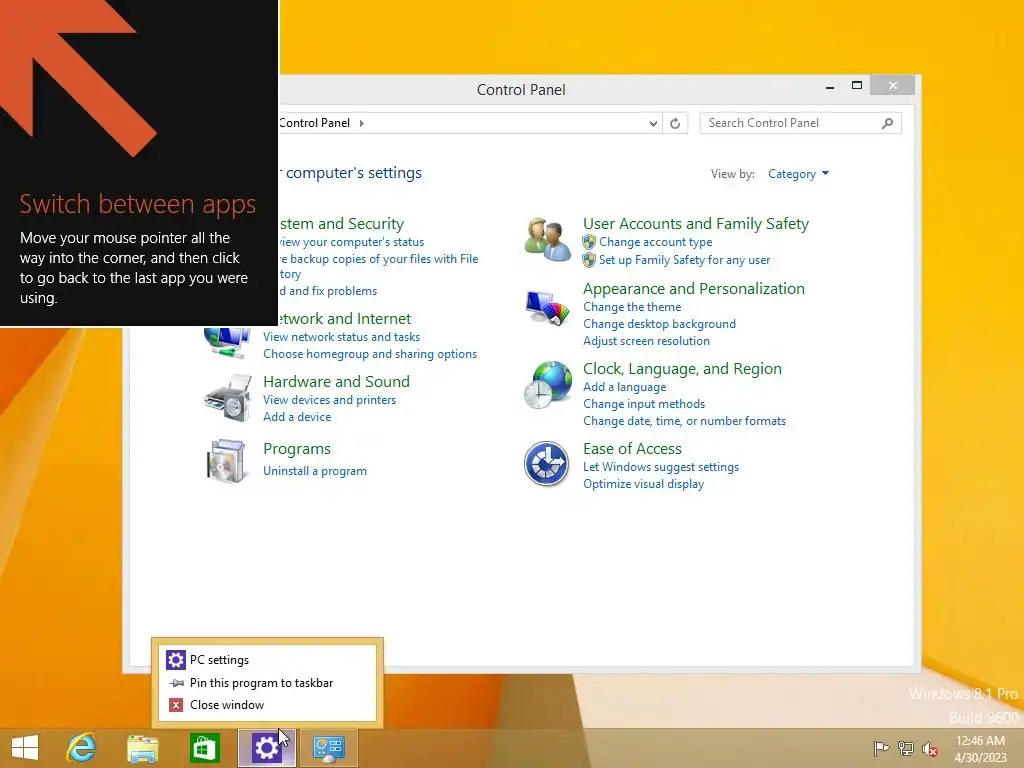
Task: Open Add a device link
Action: [297, 417]
